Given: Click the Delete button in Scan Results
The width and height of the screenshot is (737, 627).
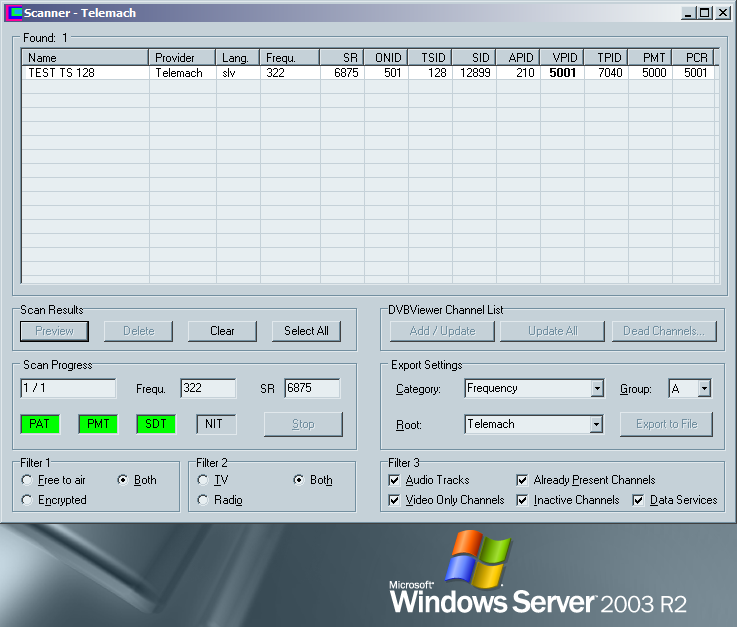Looking at the screenshot, I should (x=139, y=331).
